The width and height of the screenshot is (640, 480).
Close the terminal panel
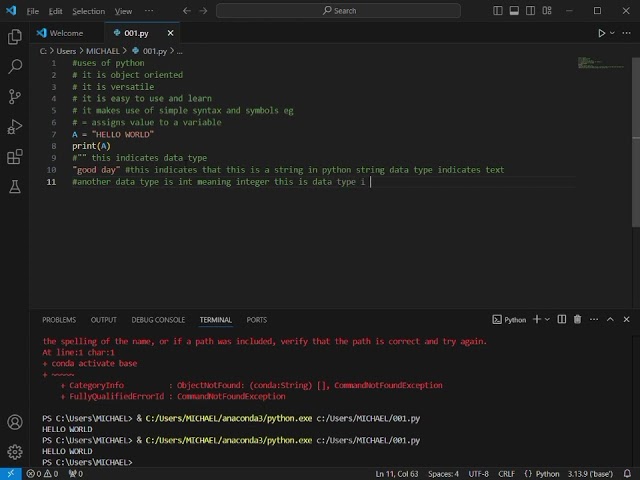pyautogui.click(x=626, y=320)
